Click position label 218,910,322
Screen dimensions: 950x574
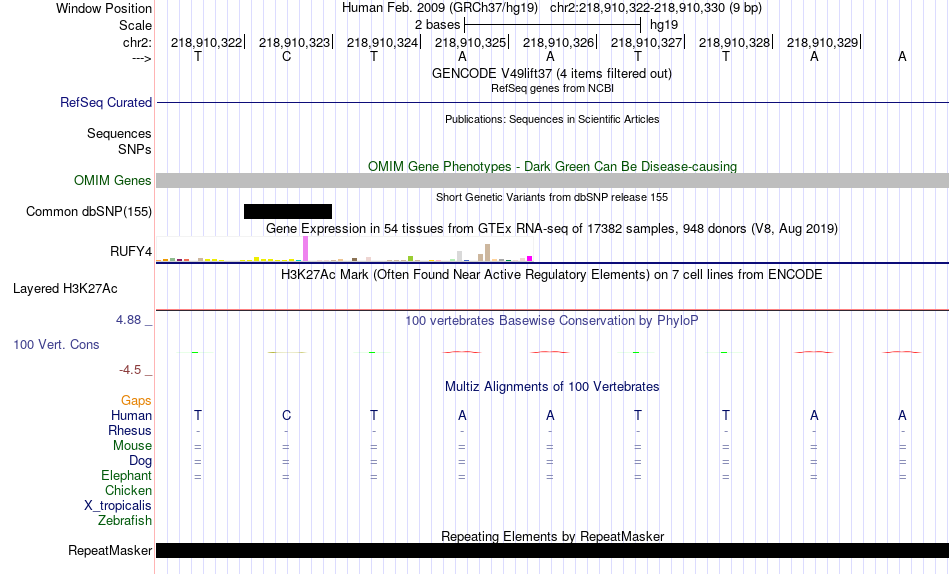point(206,42)
